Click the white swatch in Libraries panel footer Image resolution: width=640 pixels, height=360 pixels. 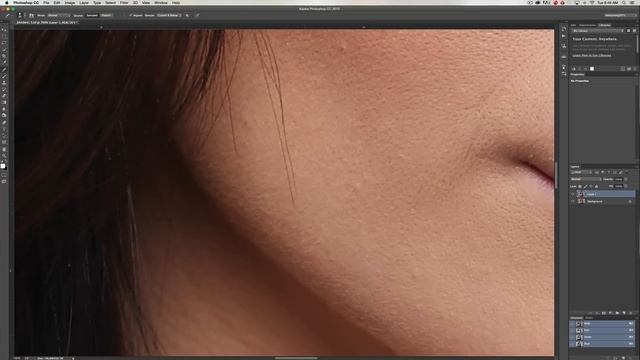tap(592, 69)
